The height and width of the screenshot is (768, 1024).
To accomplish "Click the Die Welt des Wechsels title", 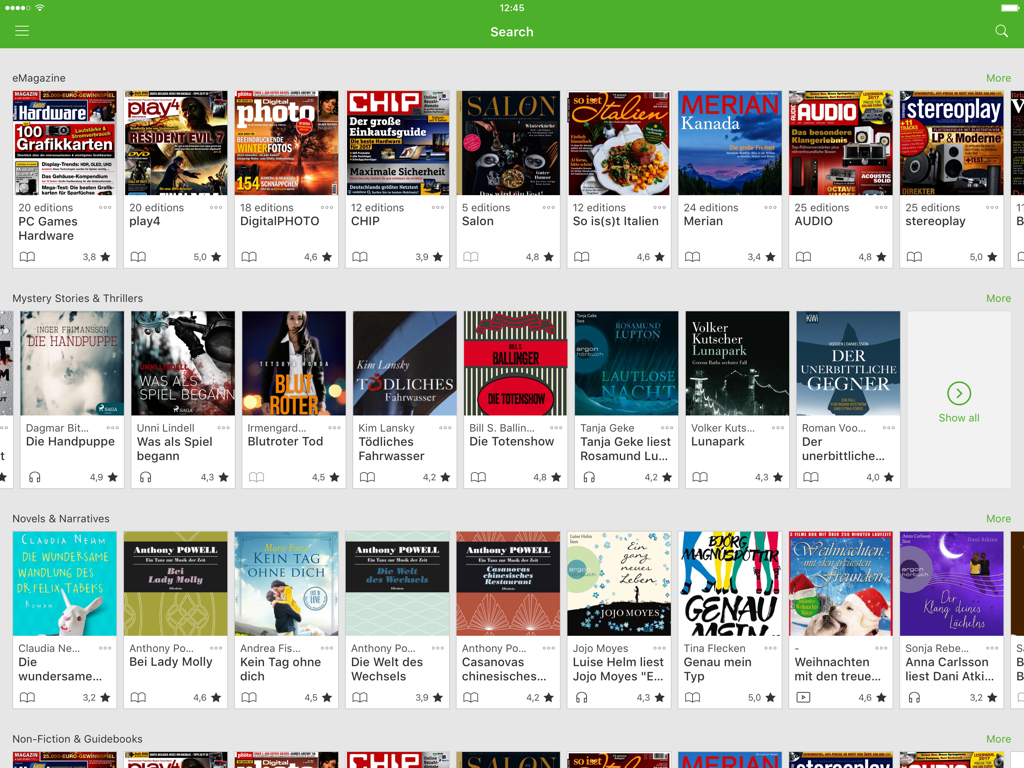I will (x=387, y=669).
